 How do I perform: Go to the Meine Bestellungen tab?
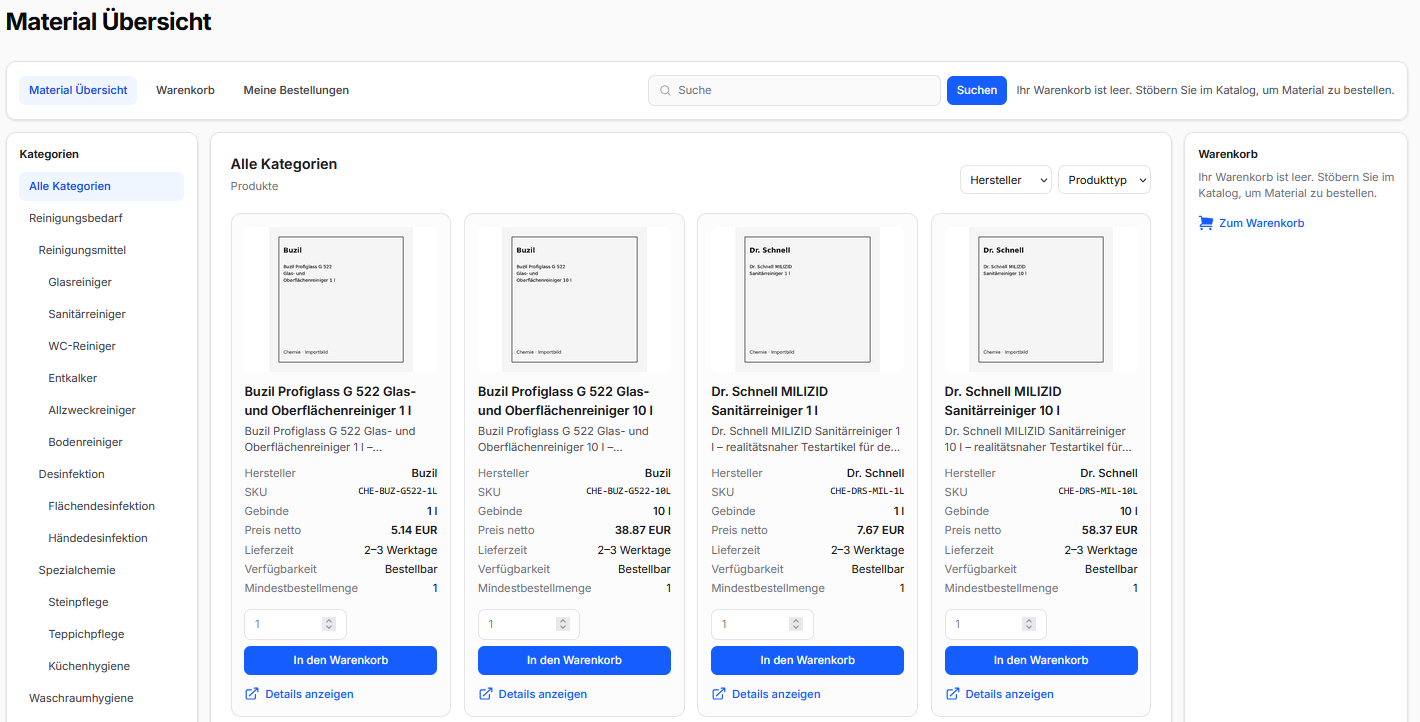click(296, 90)
